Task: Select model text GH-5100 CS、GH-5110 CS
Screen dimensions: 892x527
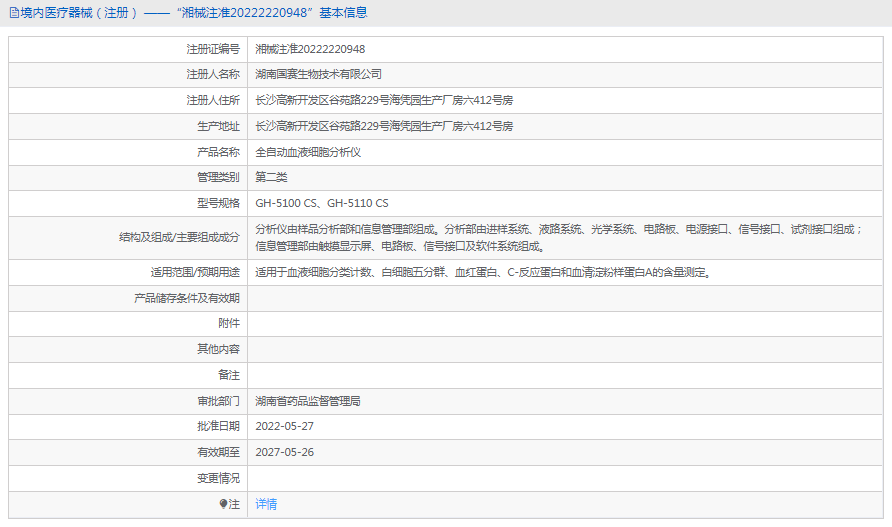Action: (321, 203)
